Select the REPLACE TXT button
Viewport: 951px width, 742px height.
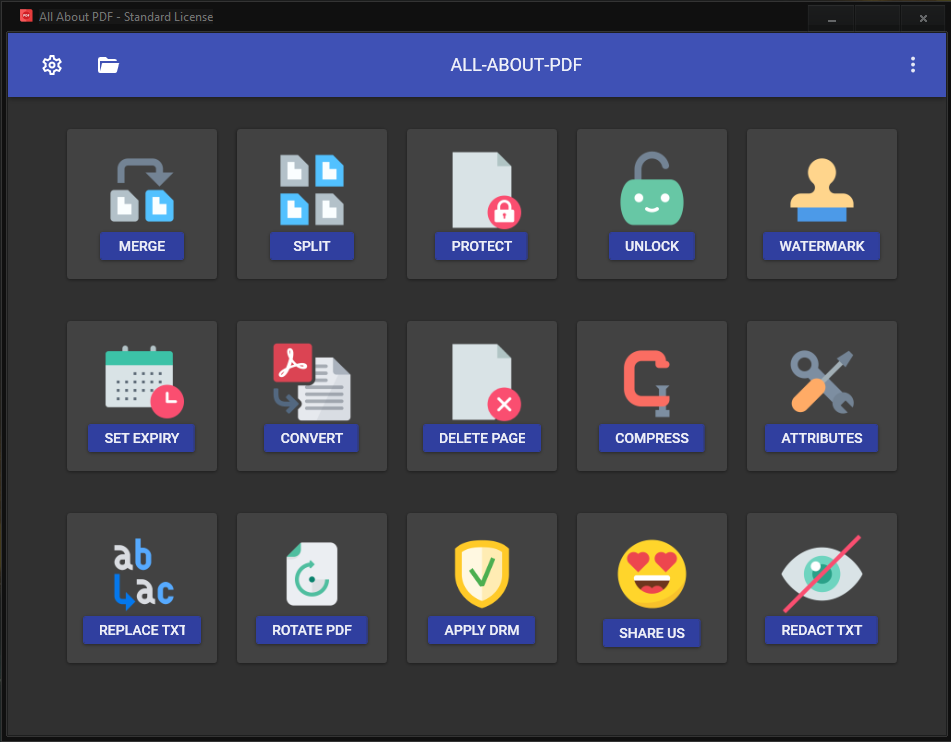click(x=142, y=630)
